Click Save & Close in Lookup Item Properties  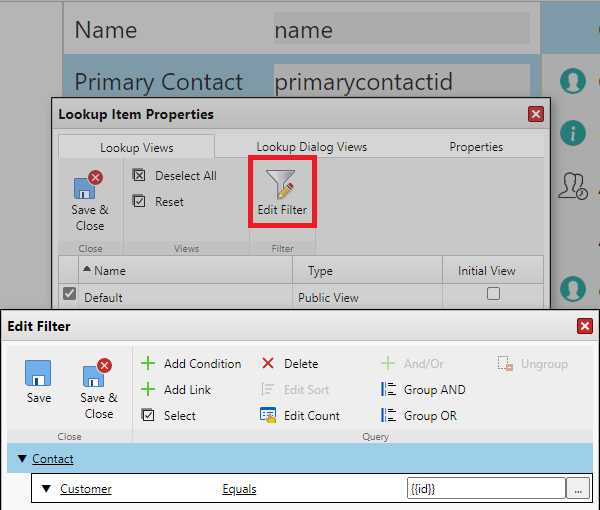90,201
